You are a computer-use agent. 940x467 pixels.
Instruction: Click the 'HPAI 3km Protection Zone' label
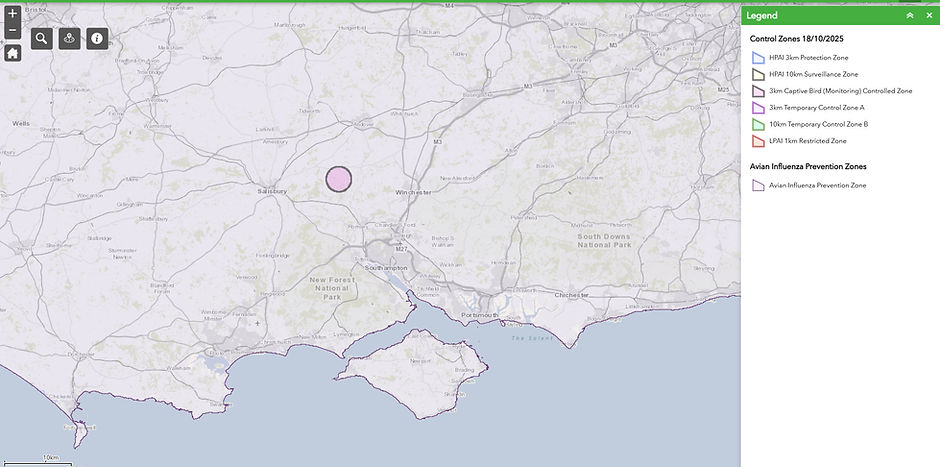click(x=809, y=58)
